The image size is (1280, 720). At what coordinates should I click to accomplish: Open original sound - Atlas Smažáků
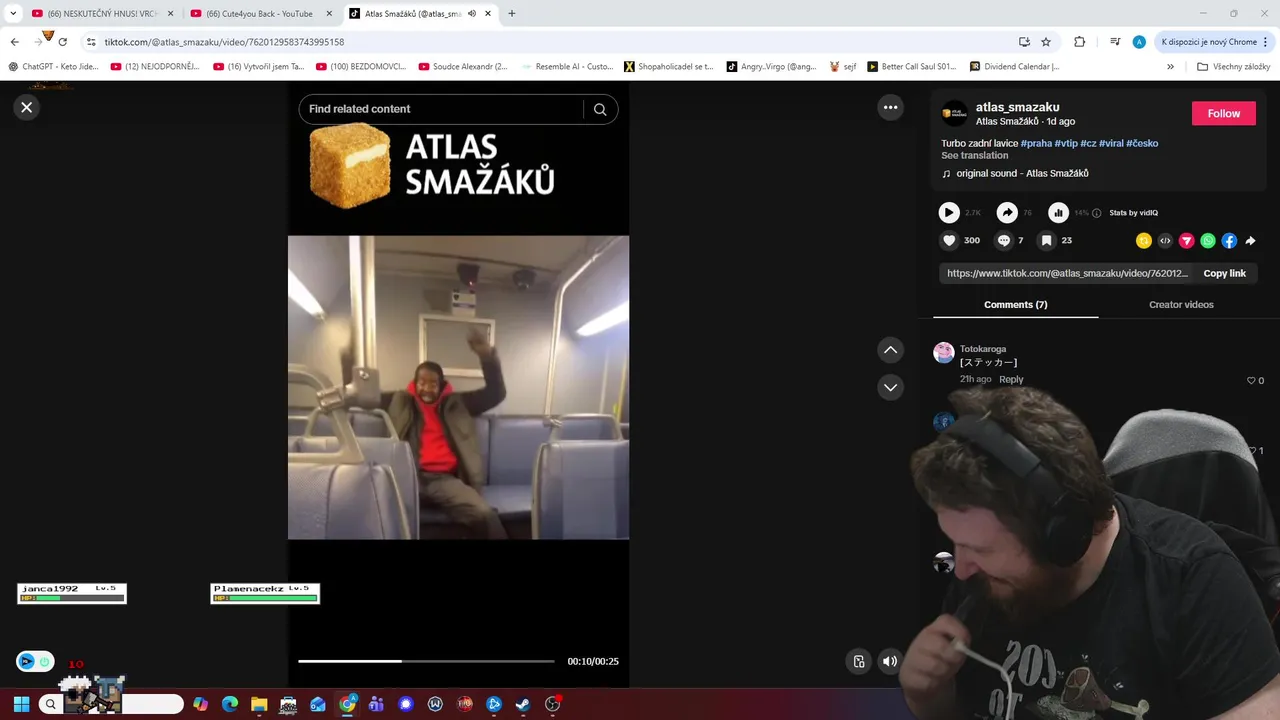click(x=1022, y=173)
